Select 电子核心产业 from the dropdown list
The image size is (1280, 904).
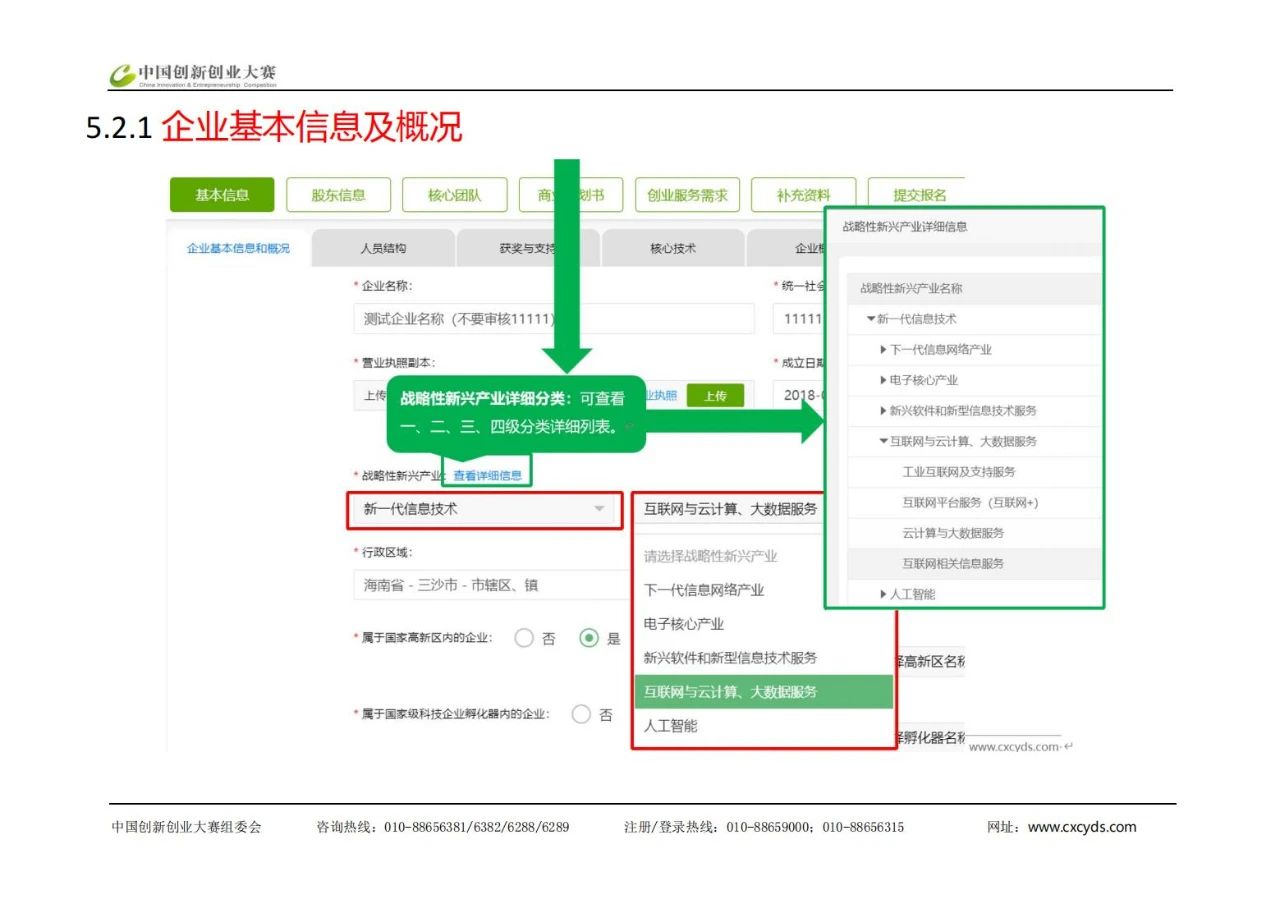tap(684, 624)
